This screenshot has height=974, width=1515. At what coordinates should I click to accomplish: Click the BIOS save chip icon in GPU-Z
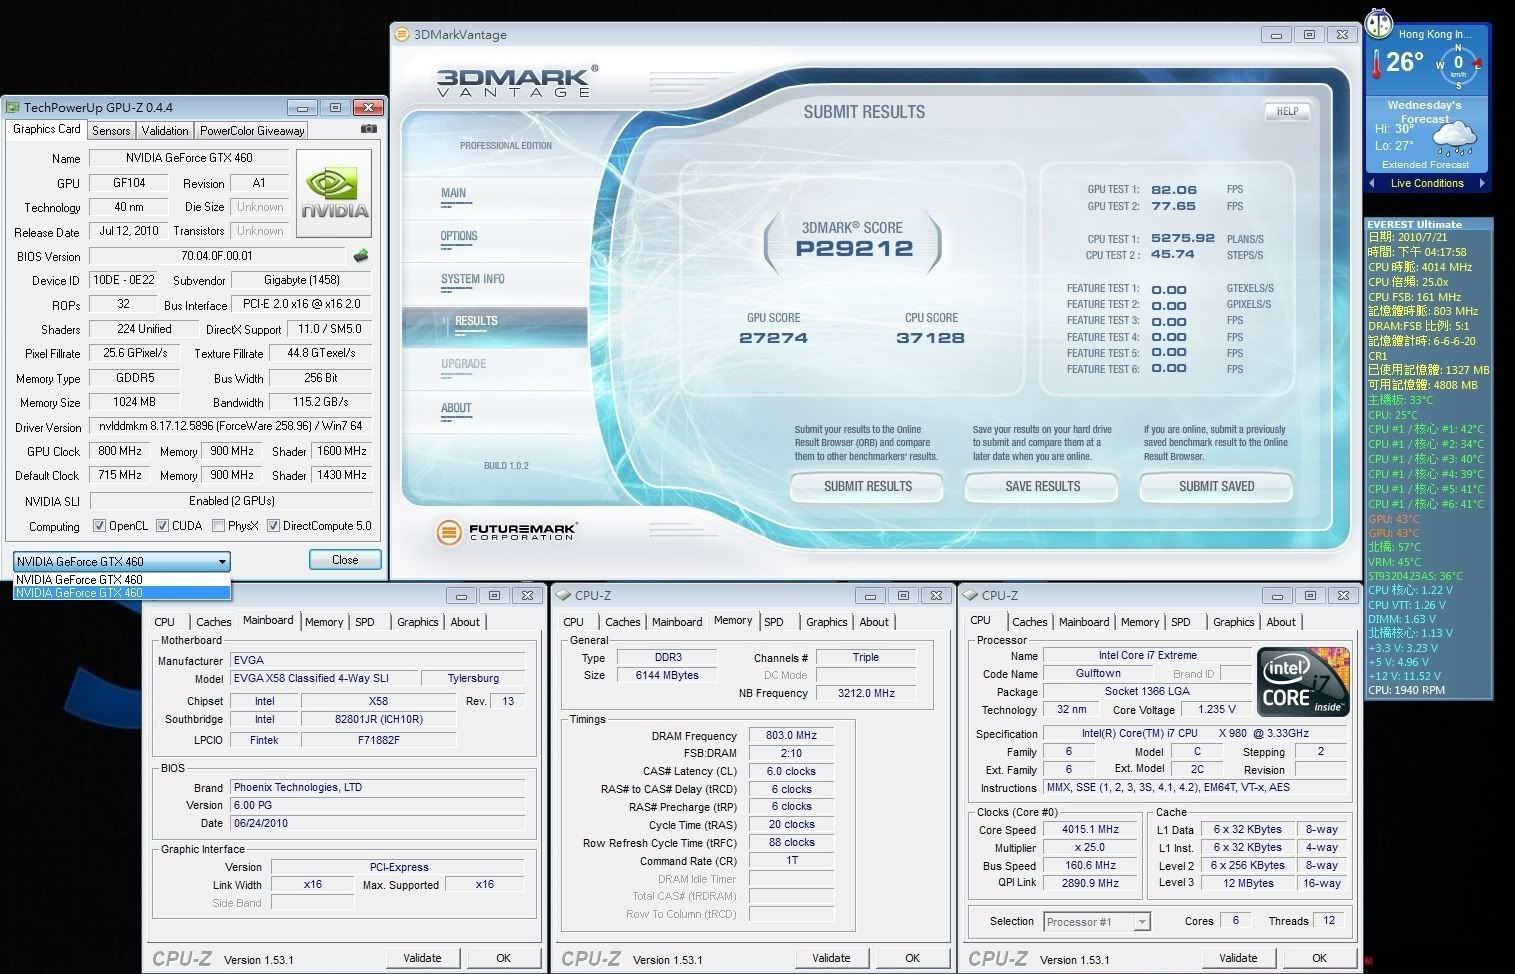[361, 256]
